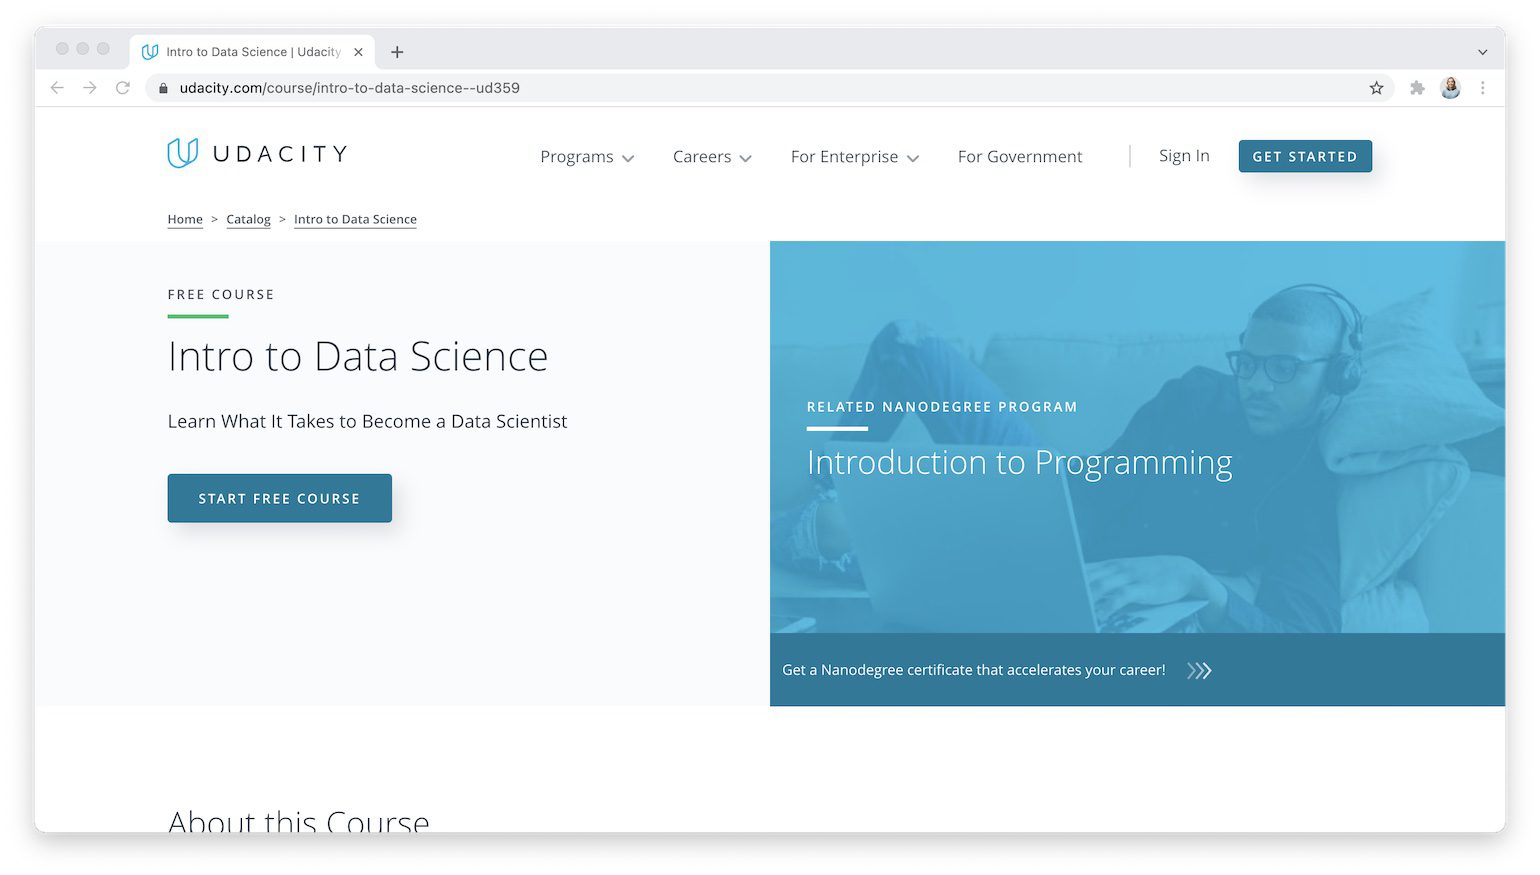Screen dimensions: 1540x875
Task: Bookmark this page using the star icon
Action: (1377, 88)
